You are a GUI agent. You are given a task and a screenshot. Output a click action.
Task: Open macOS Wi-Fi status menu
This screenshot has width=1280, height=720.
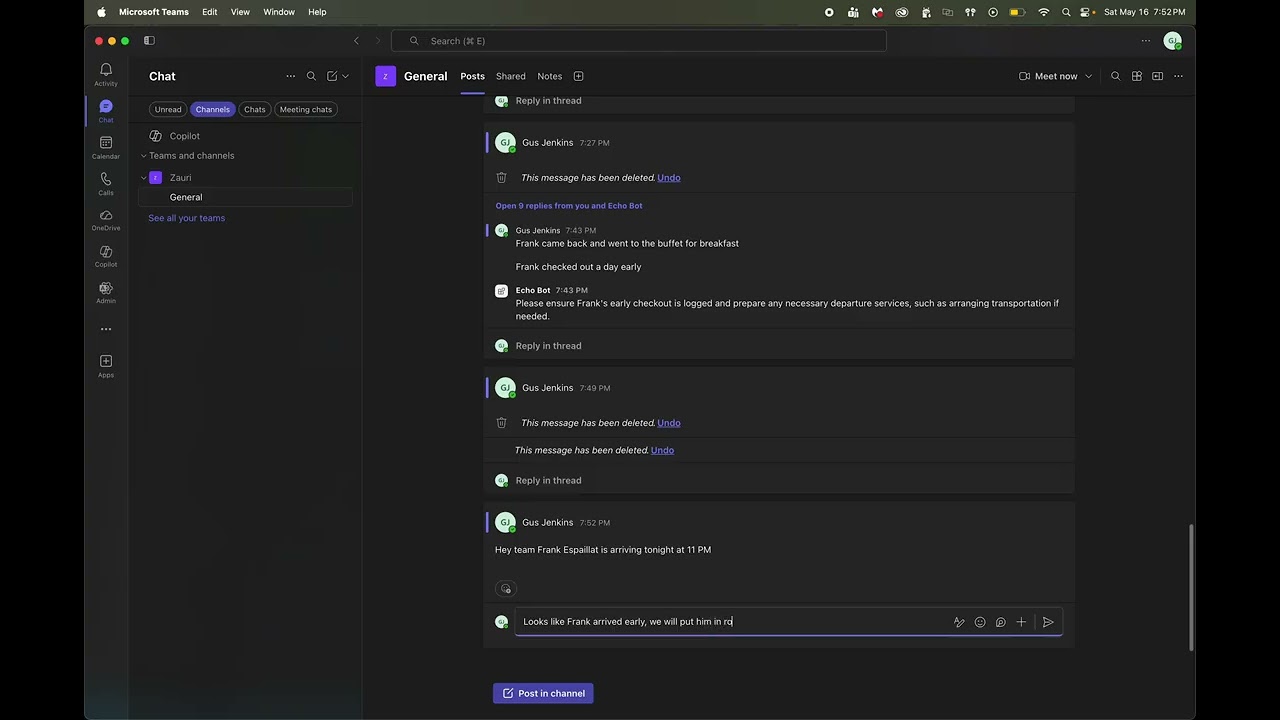1044,12
